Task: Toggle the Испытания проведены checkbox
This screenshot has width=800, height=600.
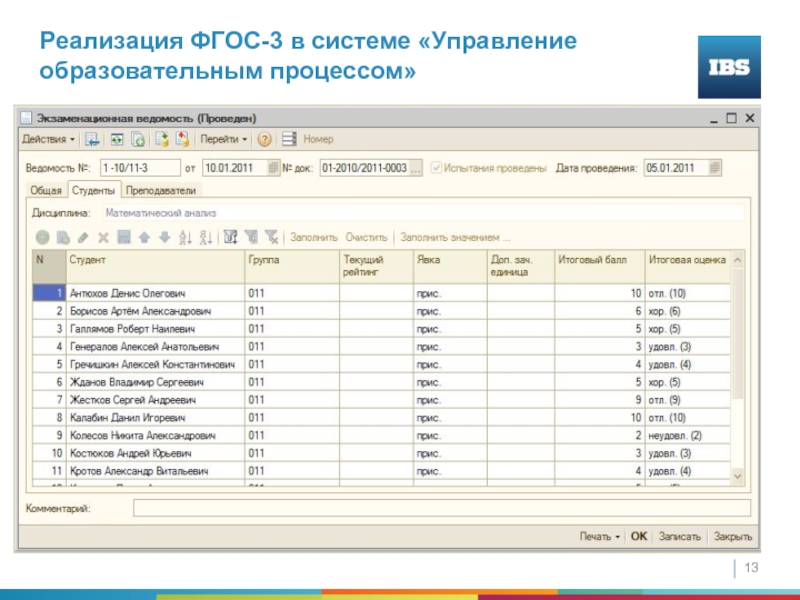Action: tap(436, 168)
